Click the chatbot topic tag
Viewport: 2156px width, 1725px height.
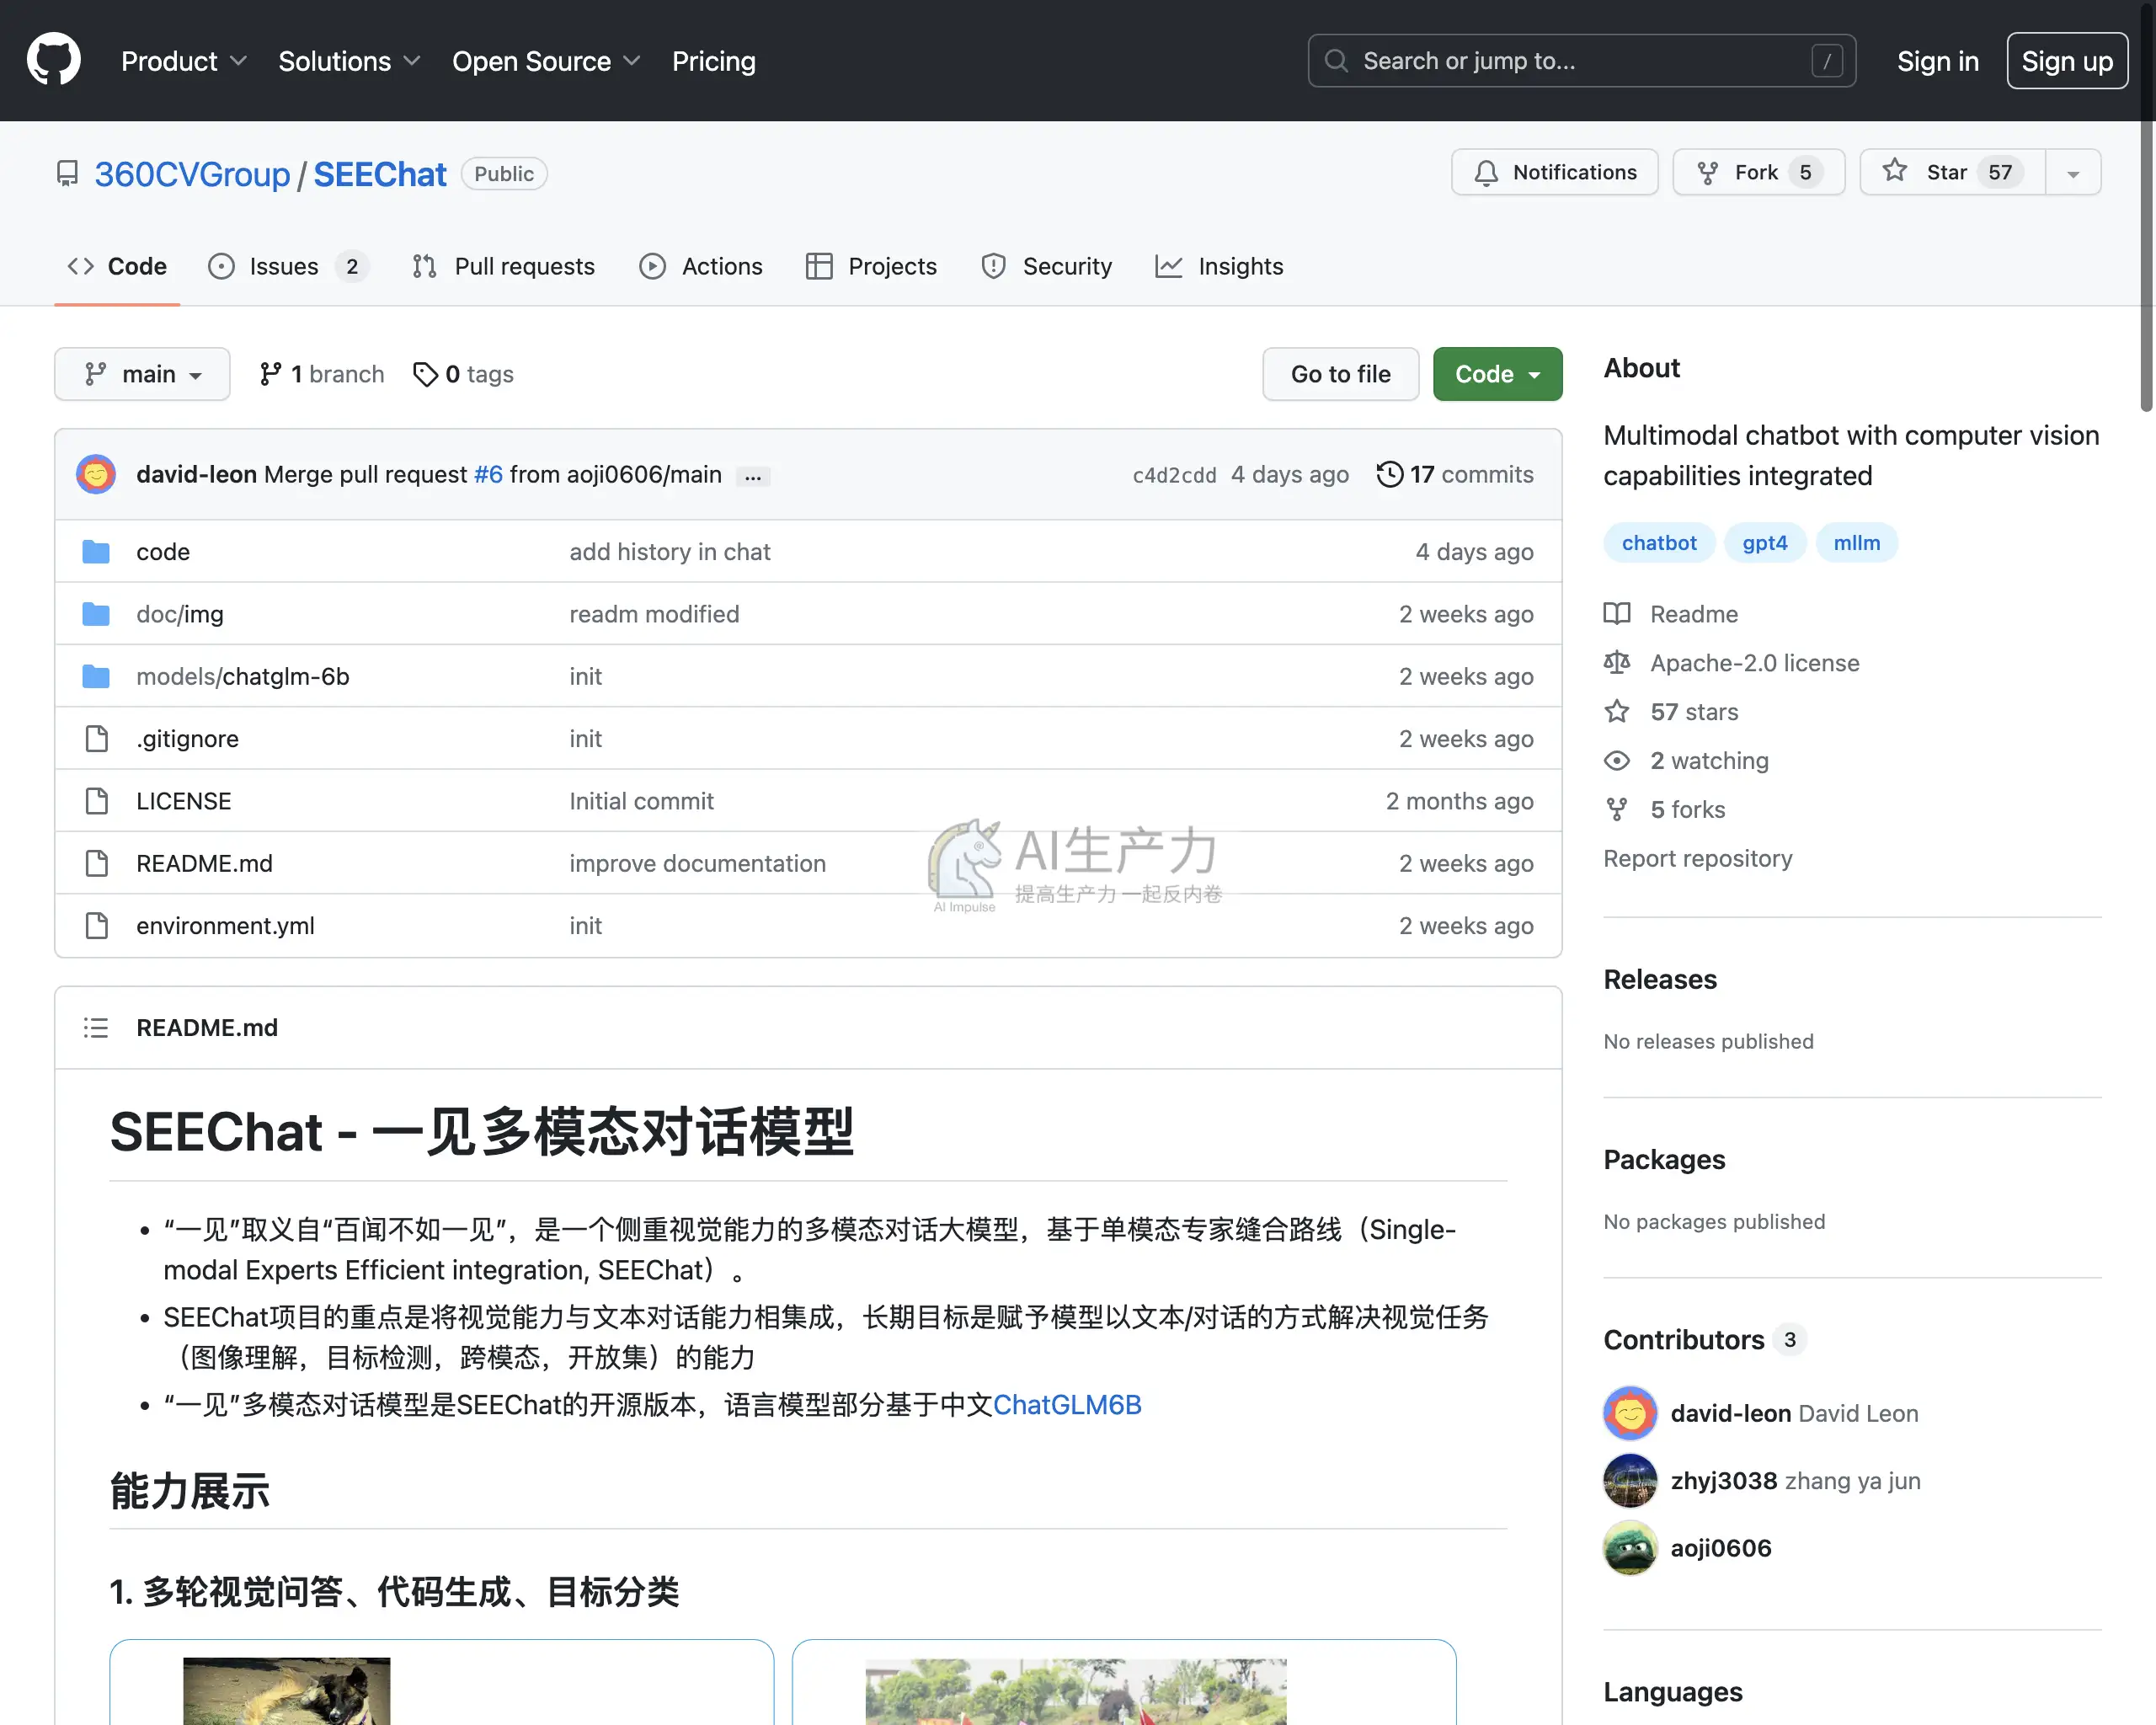pyautogui.click(x=1659, y=543)
